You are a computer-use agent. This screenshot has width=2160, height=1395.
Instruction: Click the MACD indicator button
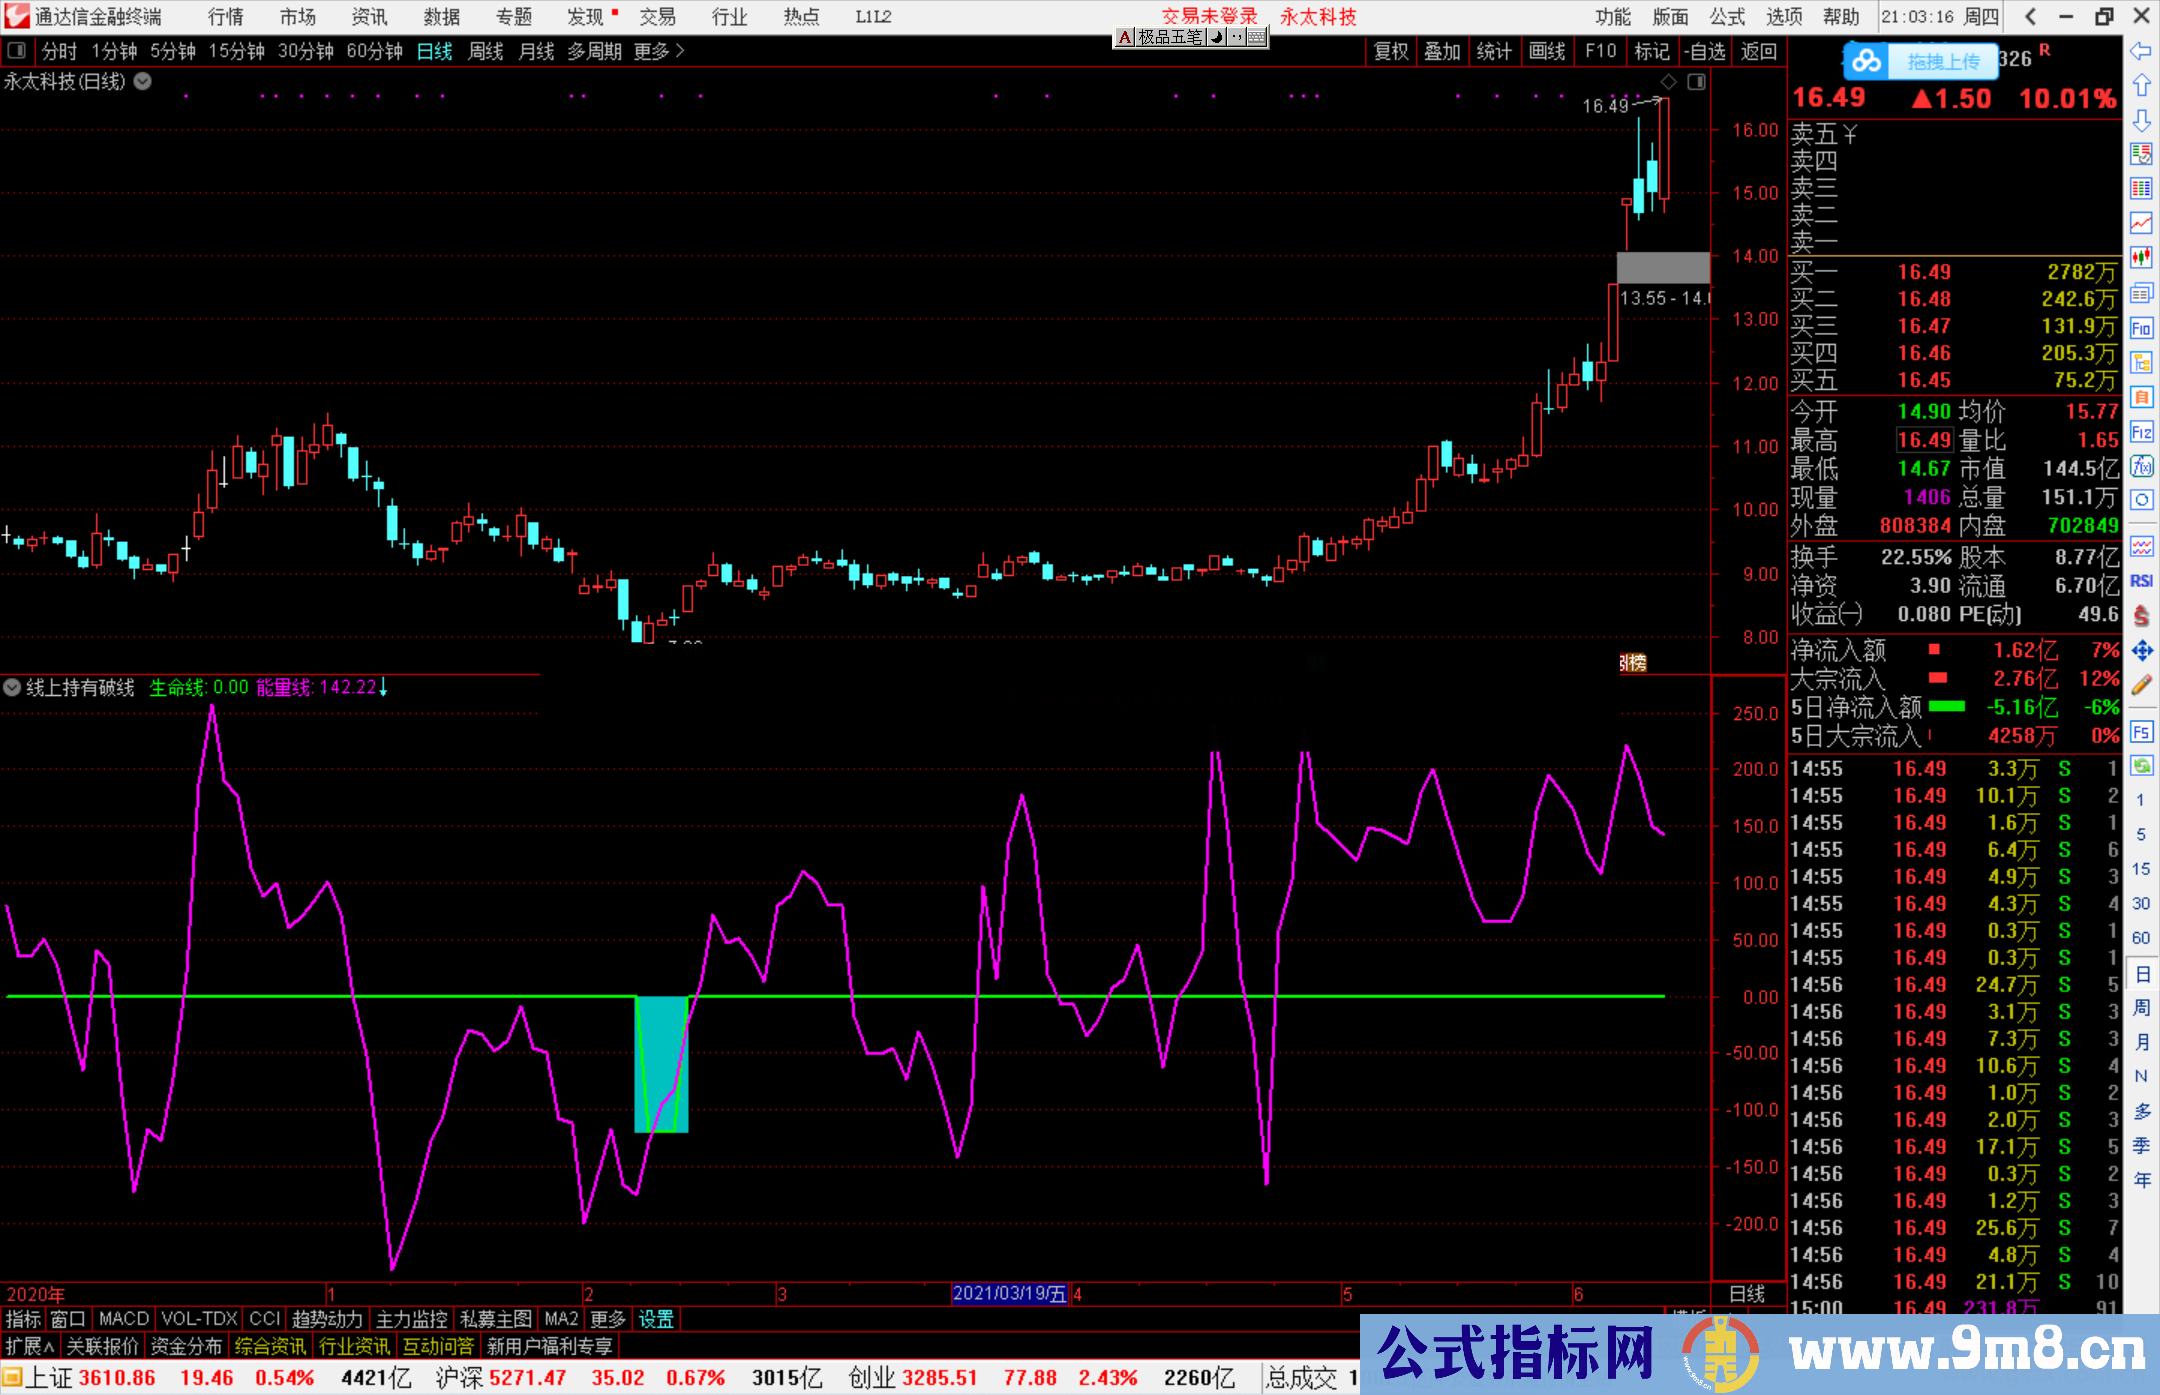tap(123, 1319)
